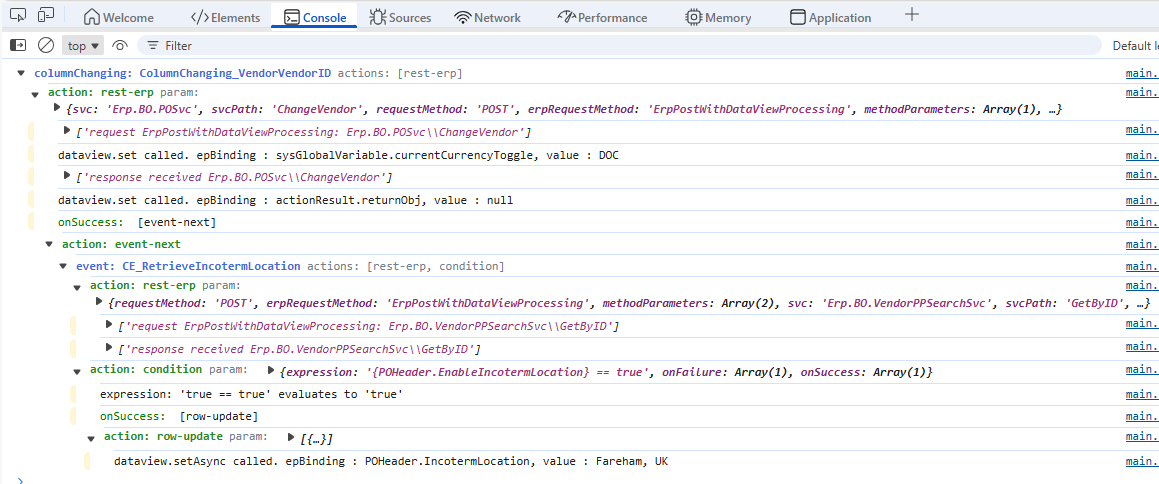
Task: Expand the 'response received ChangeVendor' array
Action: (67, 177)
